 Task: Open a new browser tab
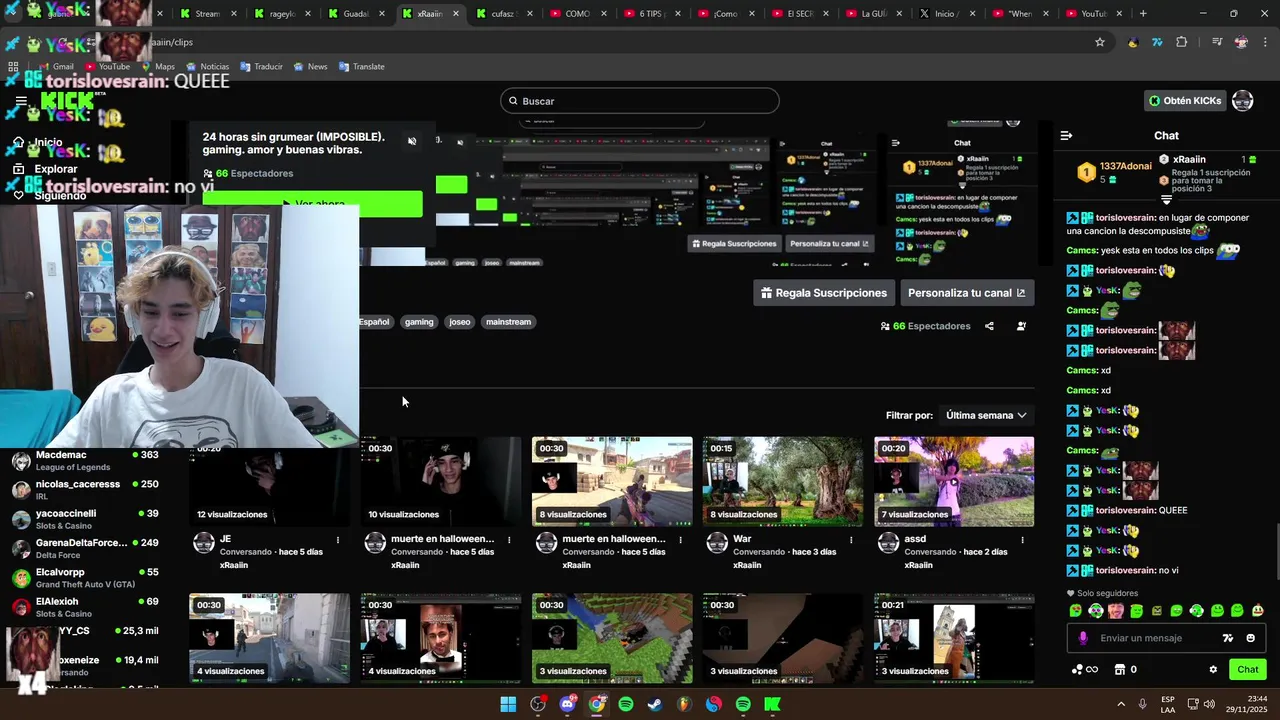(1143, 14)
